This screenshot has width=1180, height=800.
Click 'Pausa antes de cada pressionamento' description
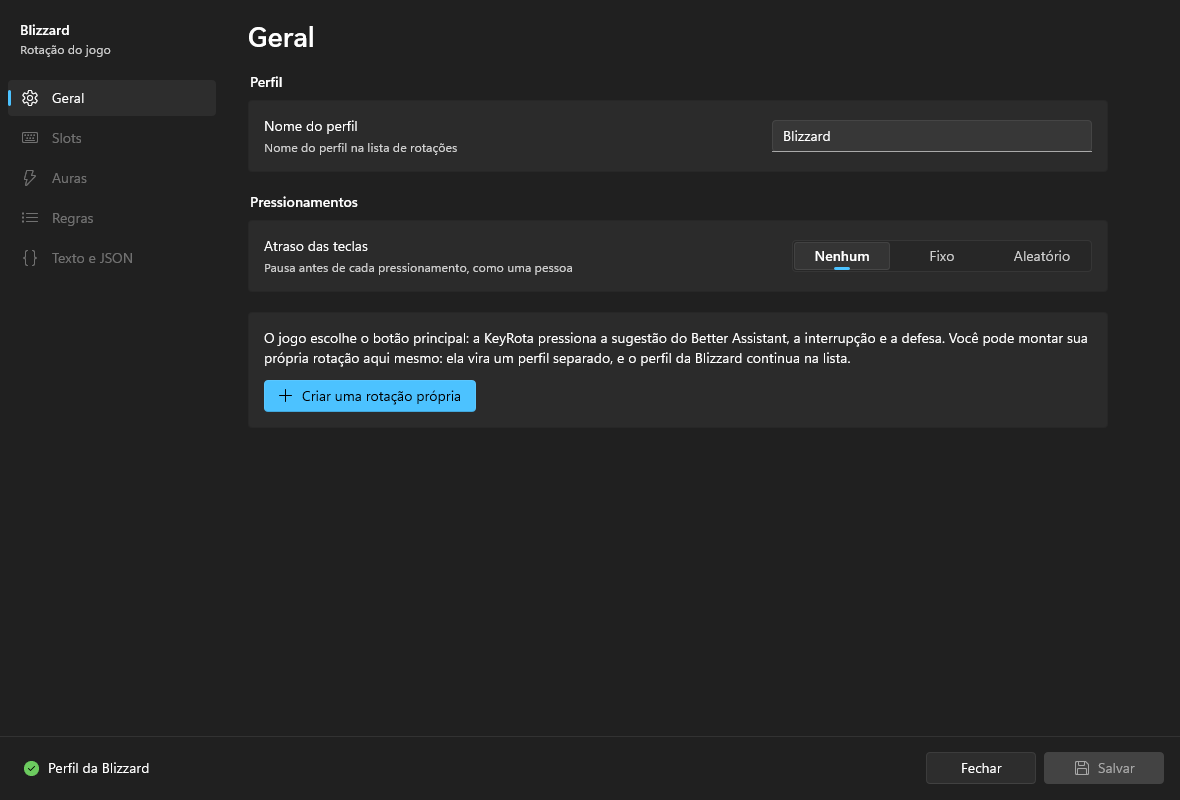tap(418, 268)
